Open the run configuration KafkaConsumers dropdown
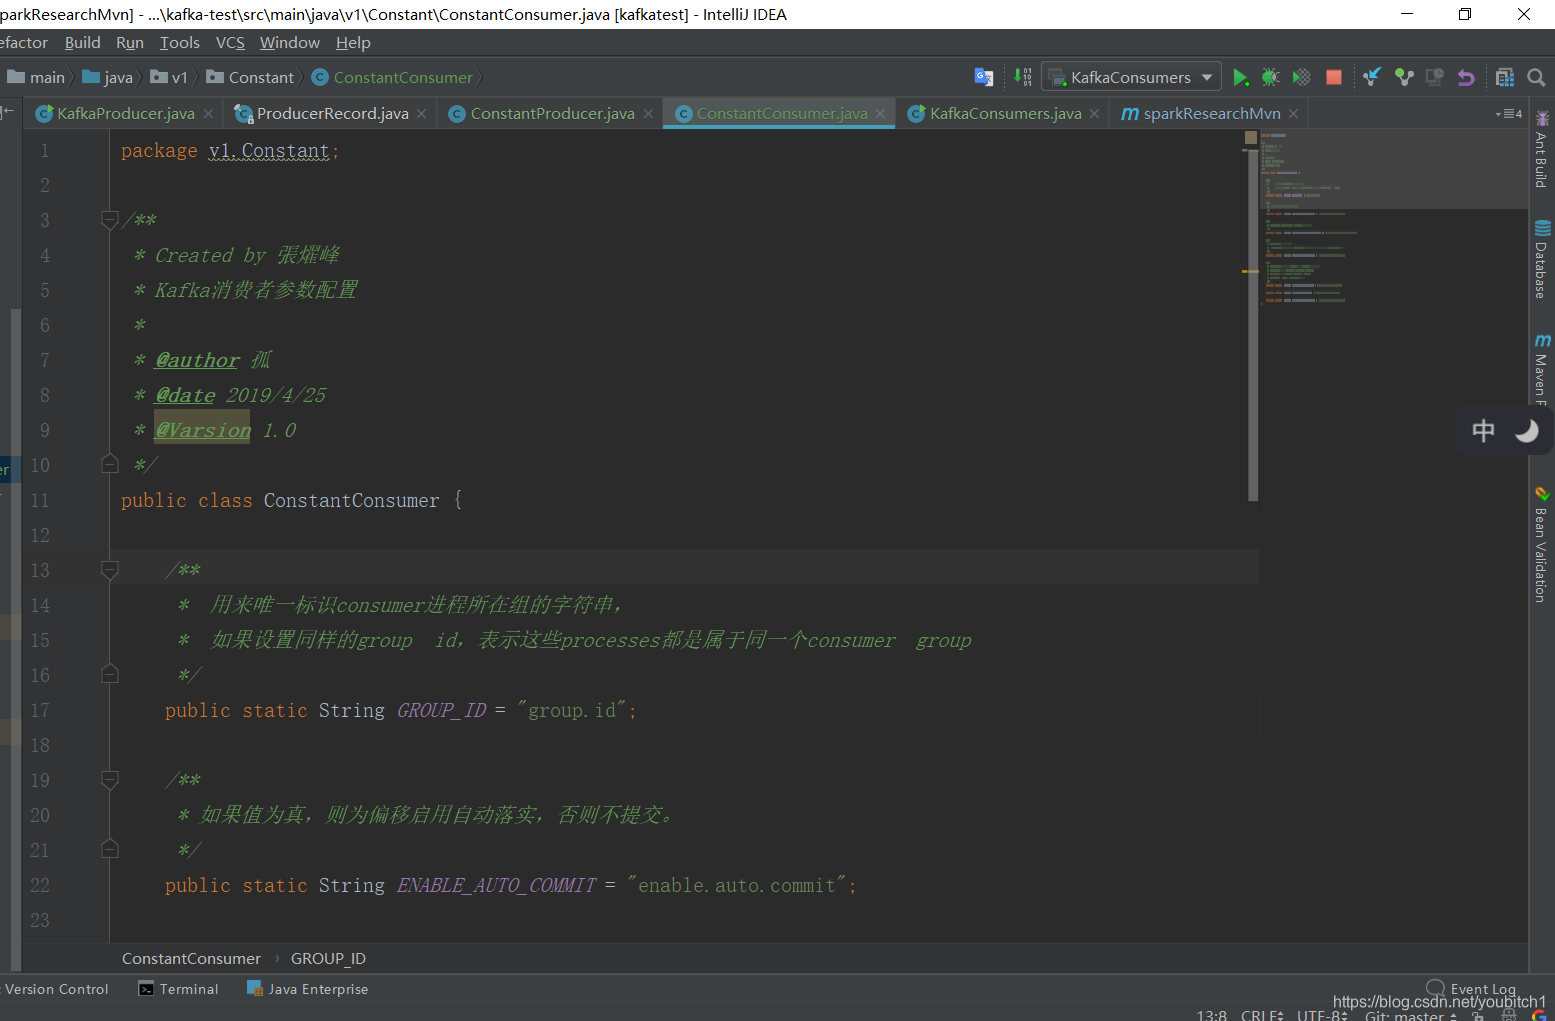Image resolution: width=1555 pixels, height=1021 pixels. click(x=1131, y=77)
